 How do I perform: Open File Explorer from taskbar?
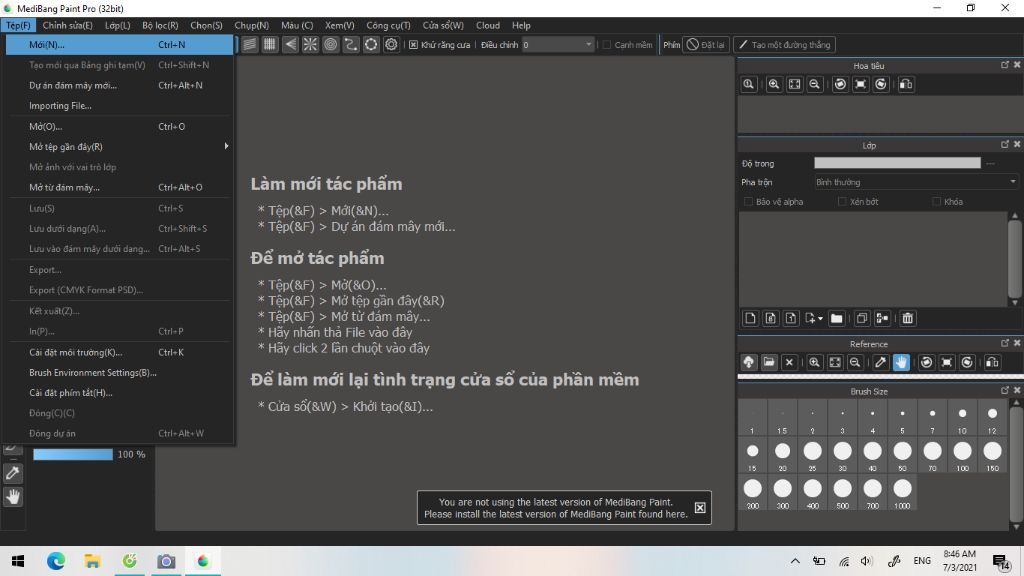pyautogui.click(x=93, y=561)
